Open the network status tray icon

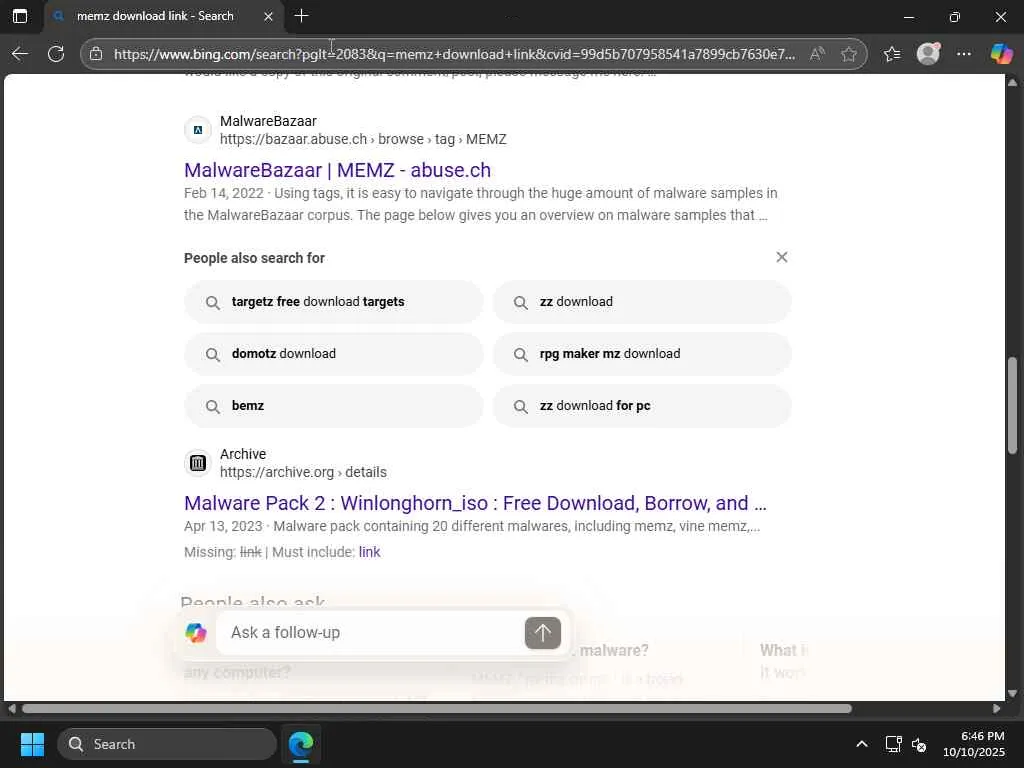893,744
